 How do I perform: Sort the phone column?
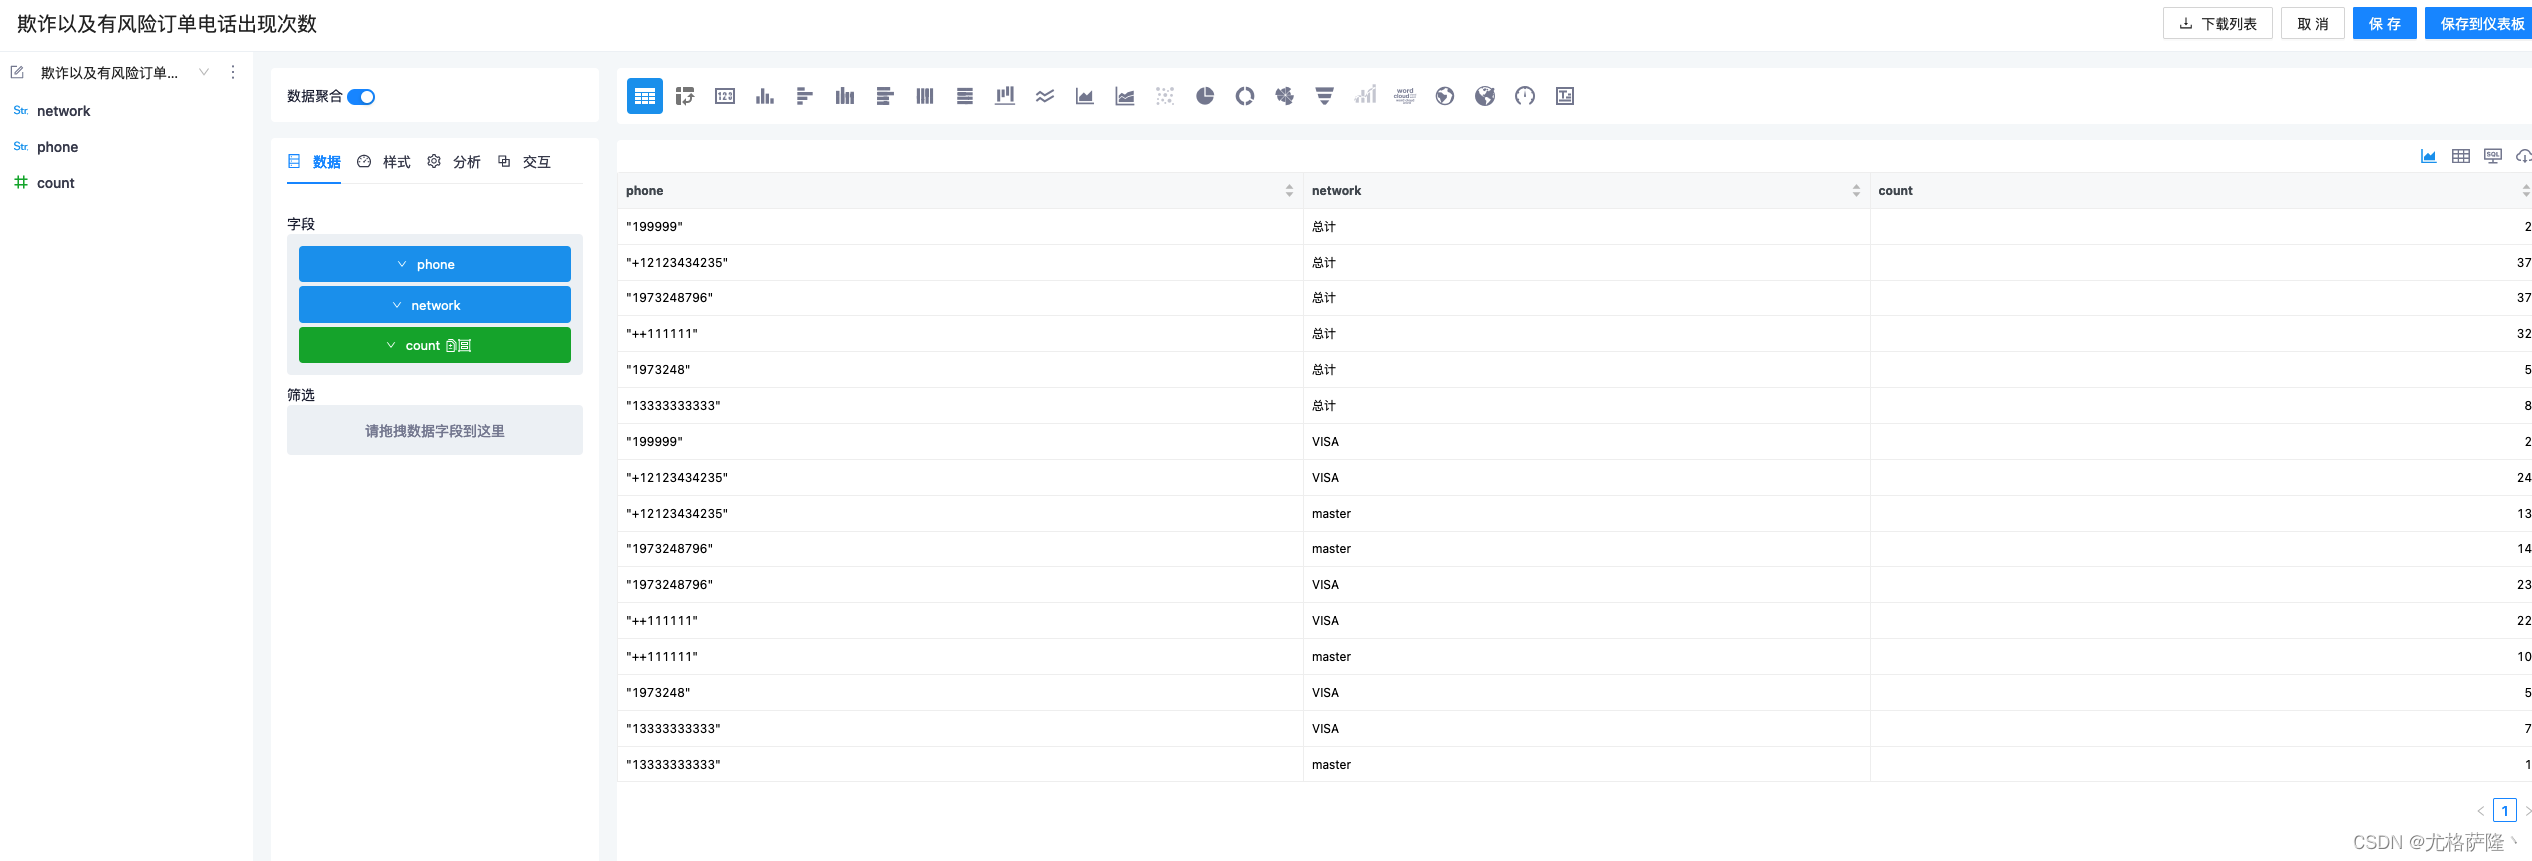point(1289,190)
